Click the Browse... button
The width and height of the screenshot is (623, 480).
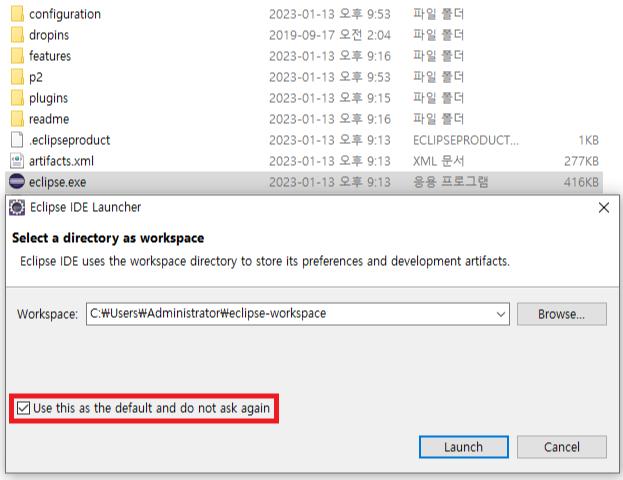click(x=561, y=314)
